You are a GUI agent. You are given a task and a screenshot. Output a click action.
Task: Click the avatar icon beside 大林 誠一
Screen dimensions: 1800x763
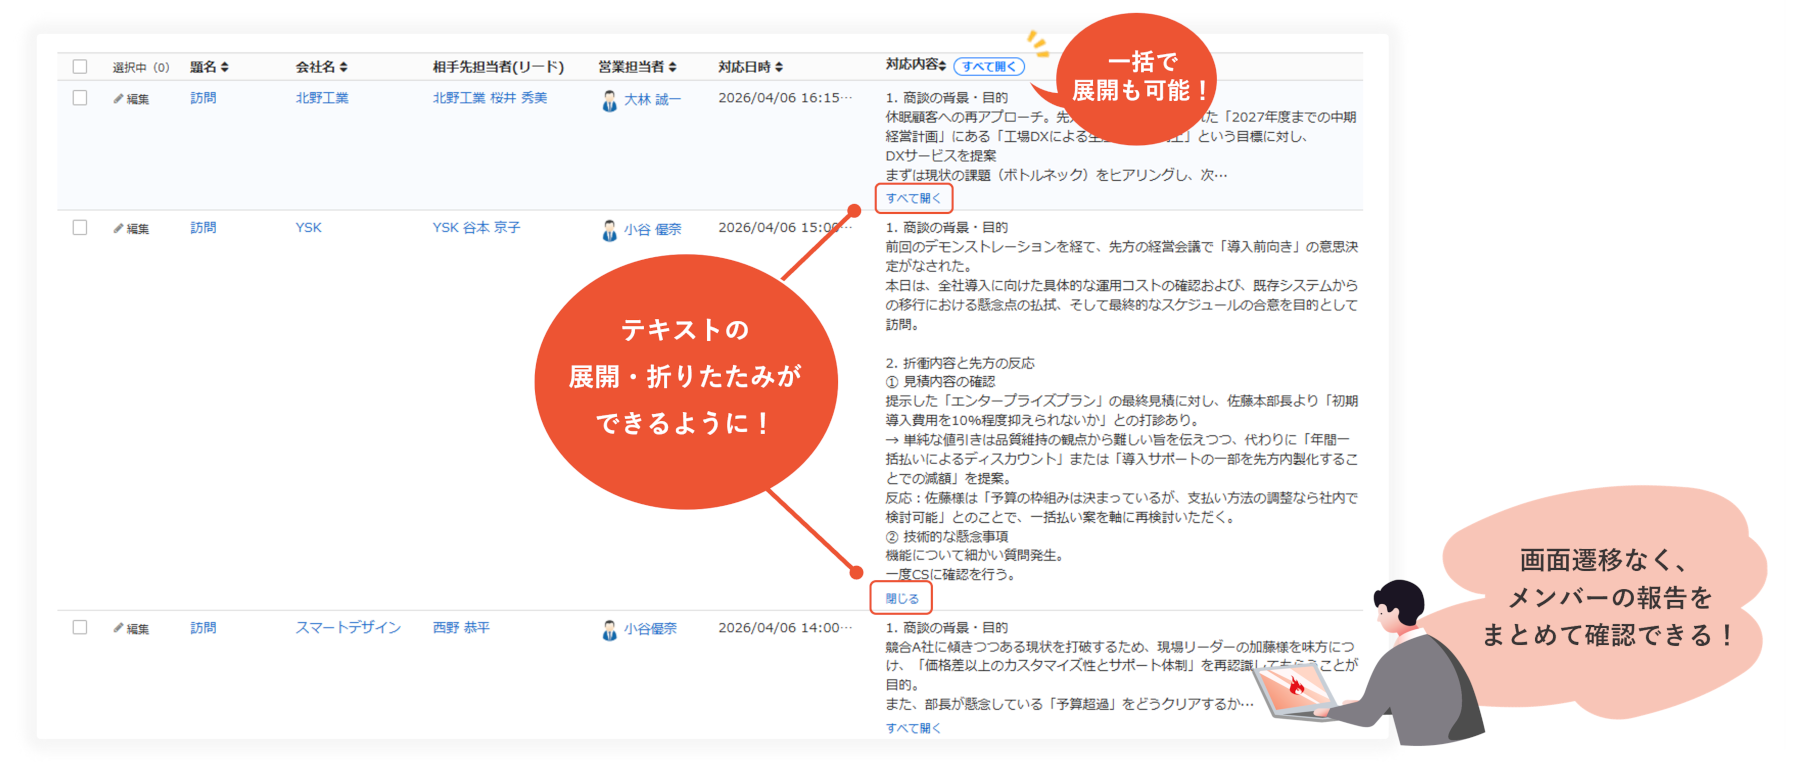pos(609,101)
